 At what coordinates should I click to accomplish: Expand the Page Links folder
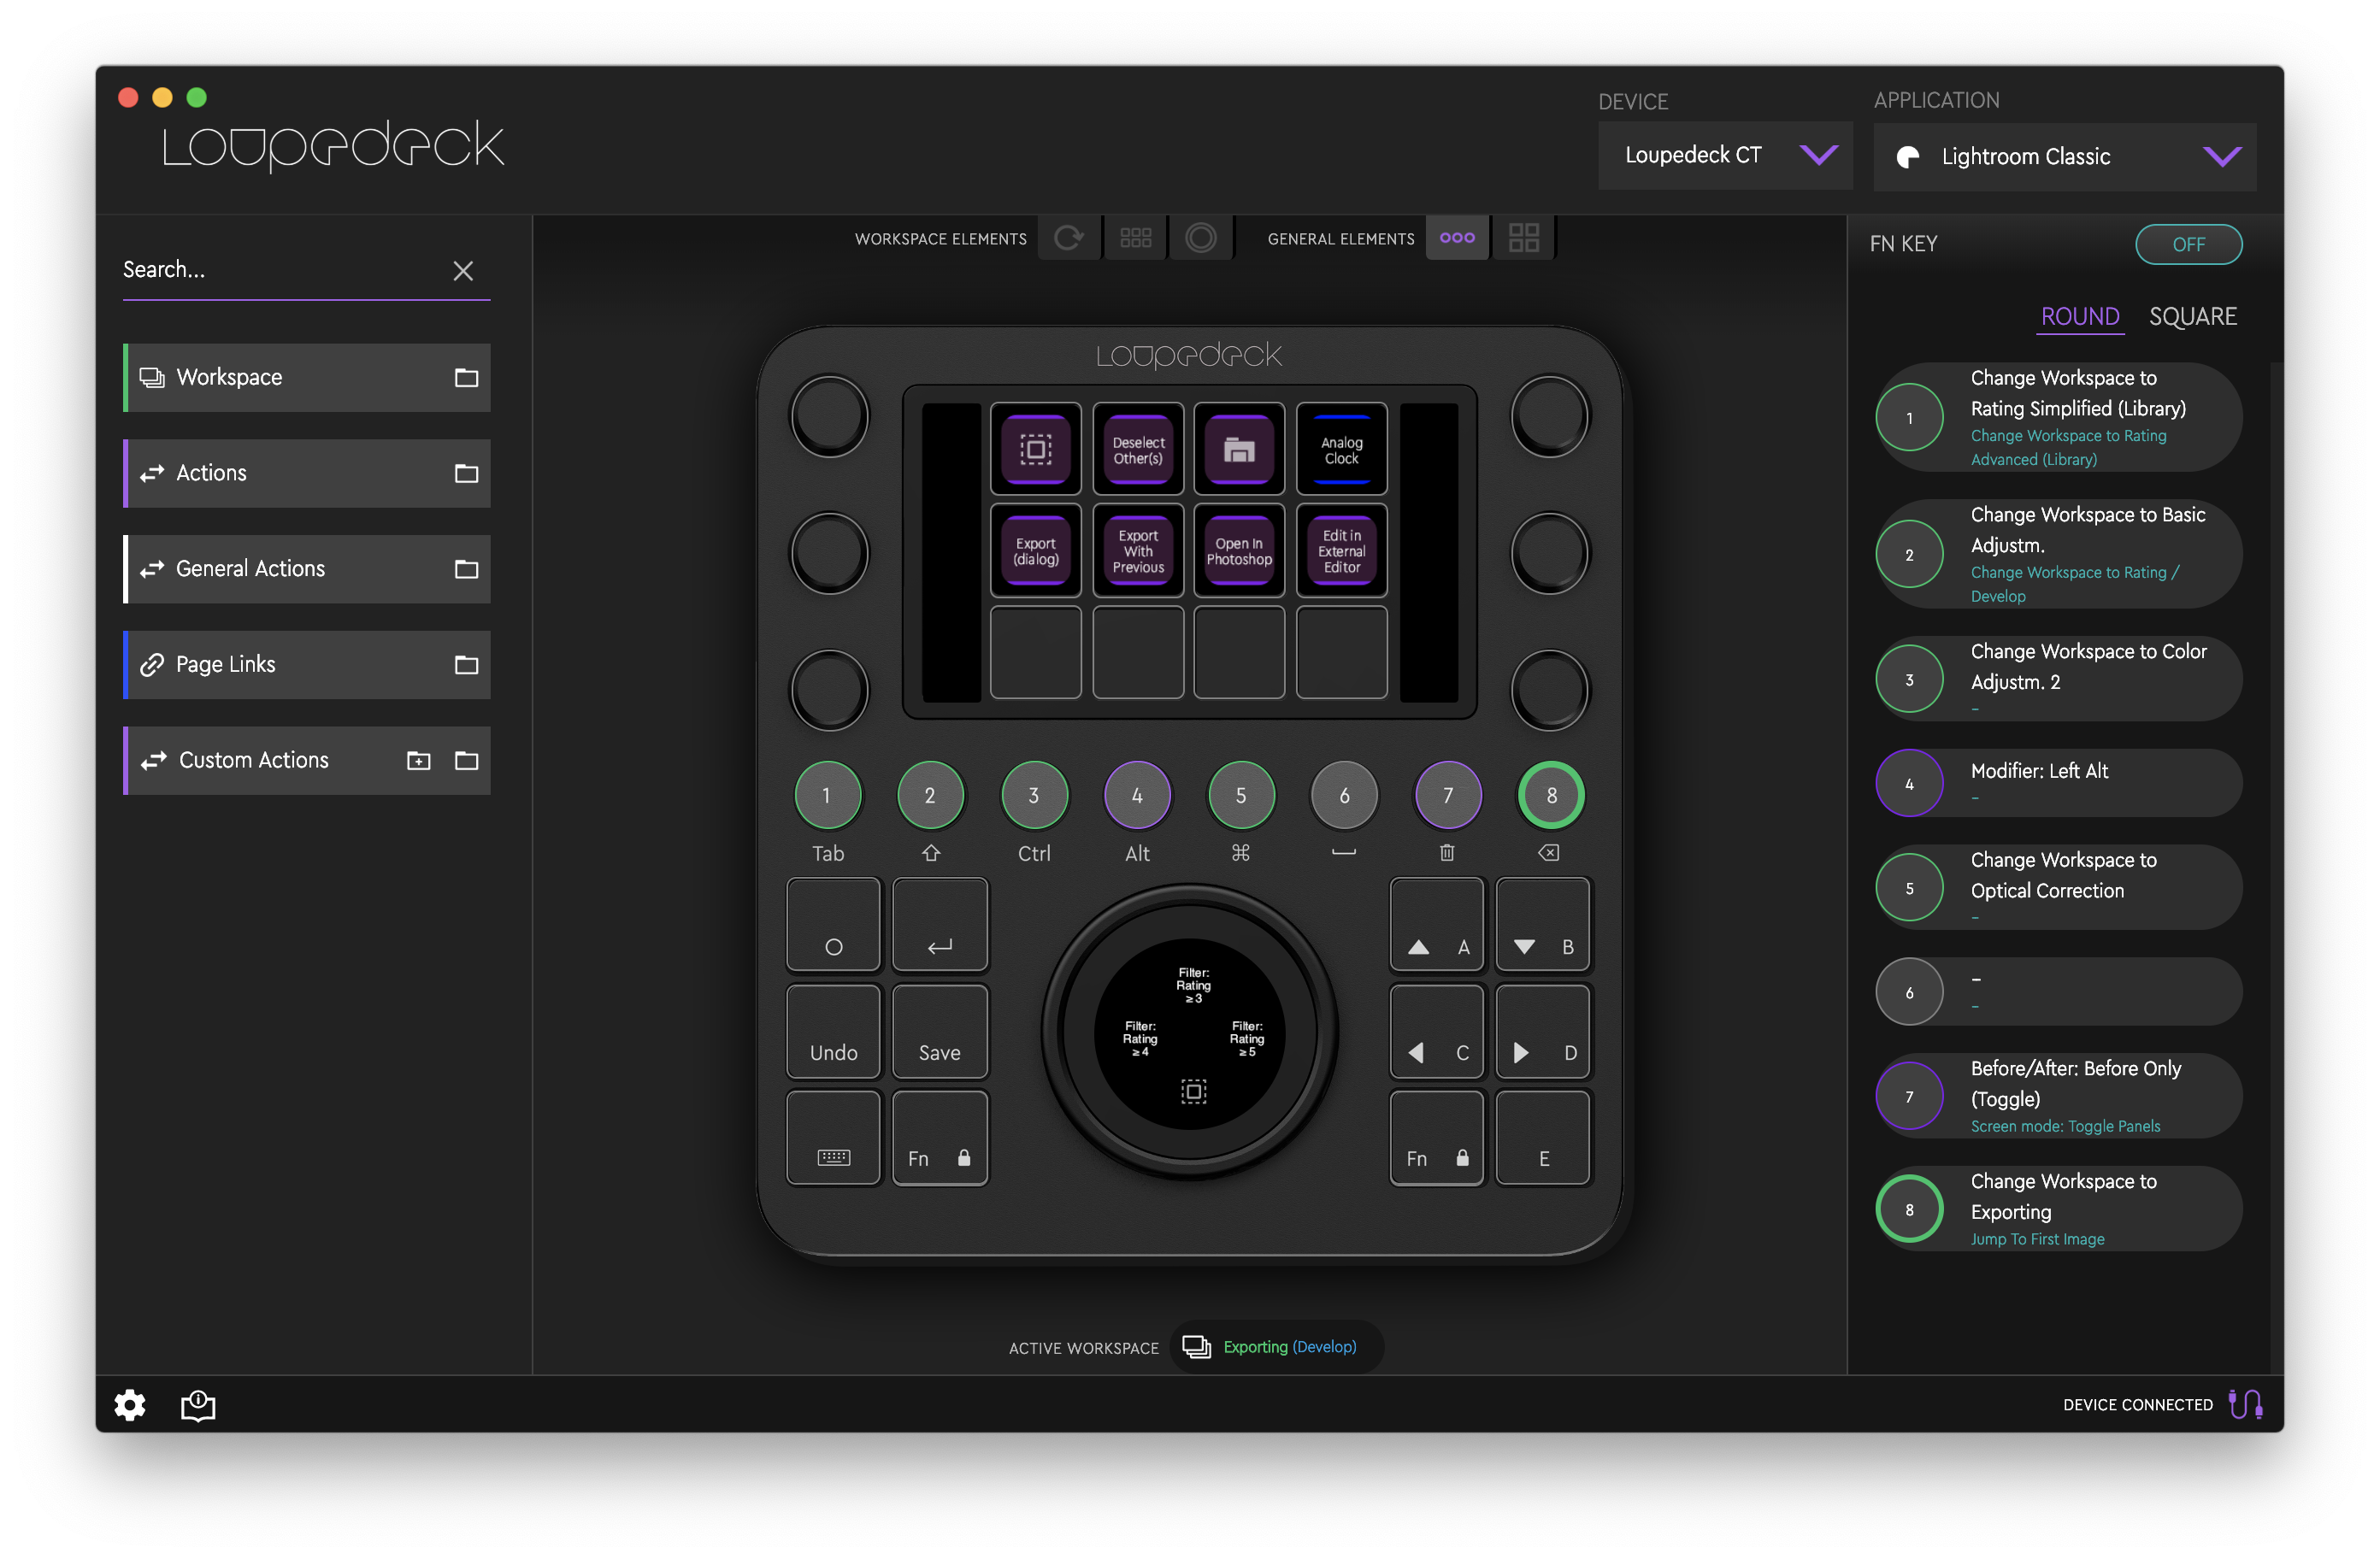click(x=466, y=665)
